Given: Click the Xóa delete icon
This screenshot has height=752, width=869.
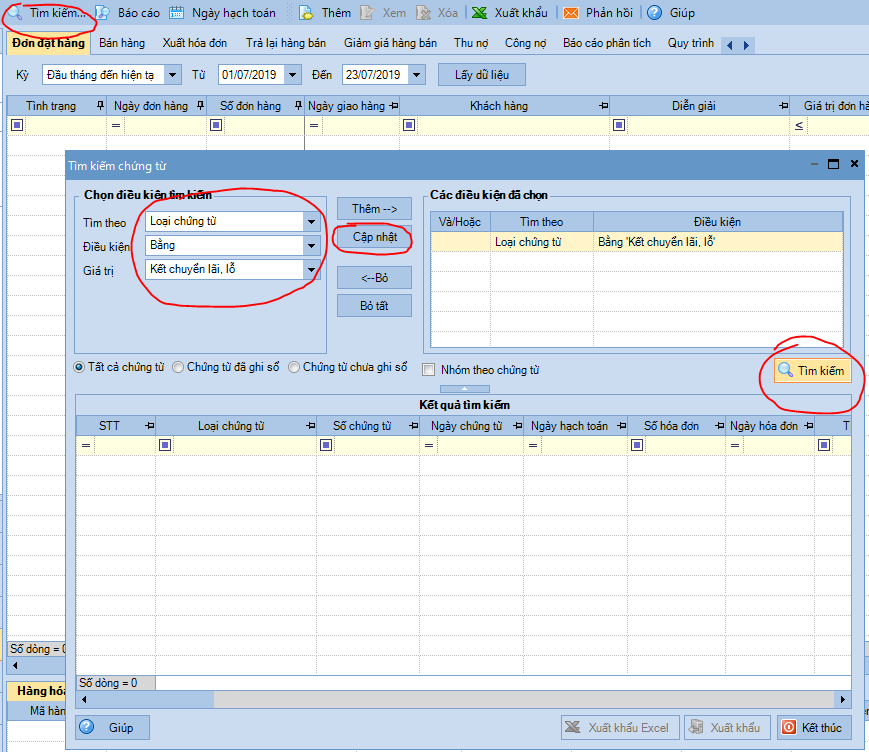Looking at the screenshot, I should 423,12.
